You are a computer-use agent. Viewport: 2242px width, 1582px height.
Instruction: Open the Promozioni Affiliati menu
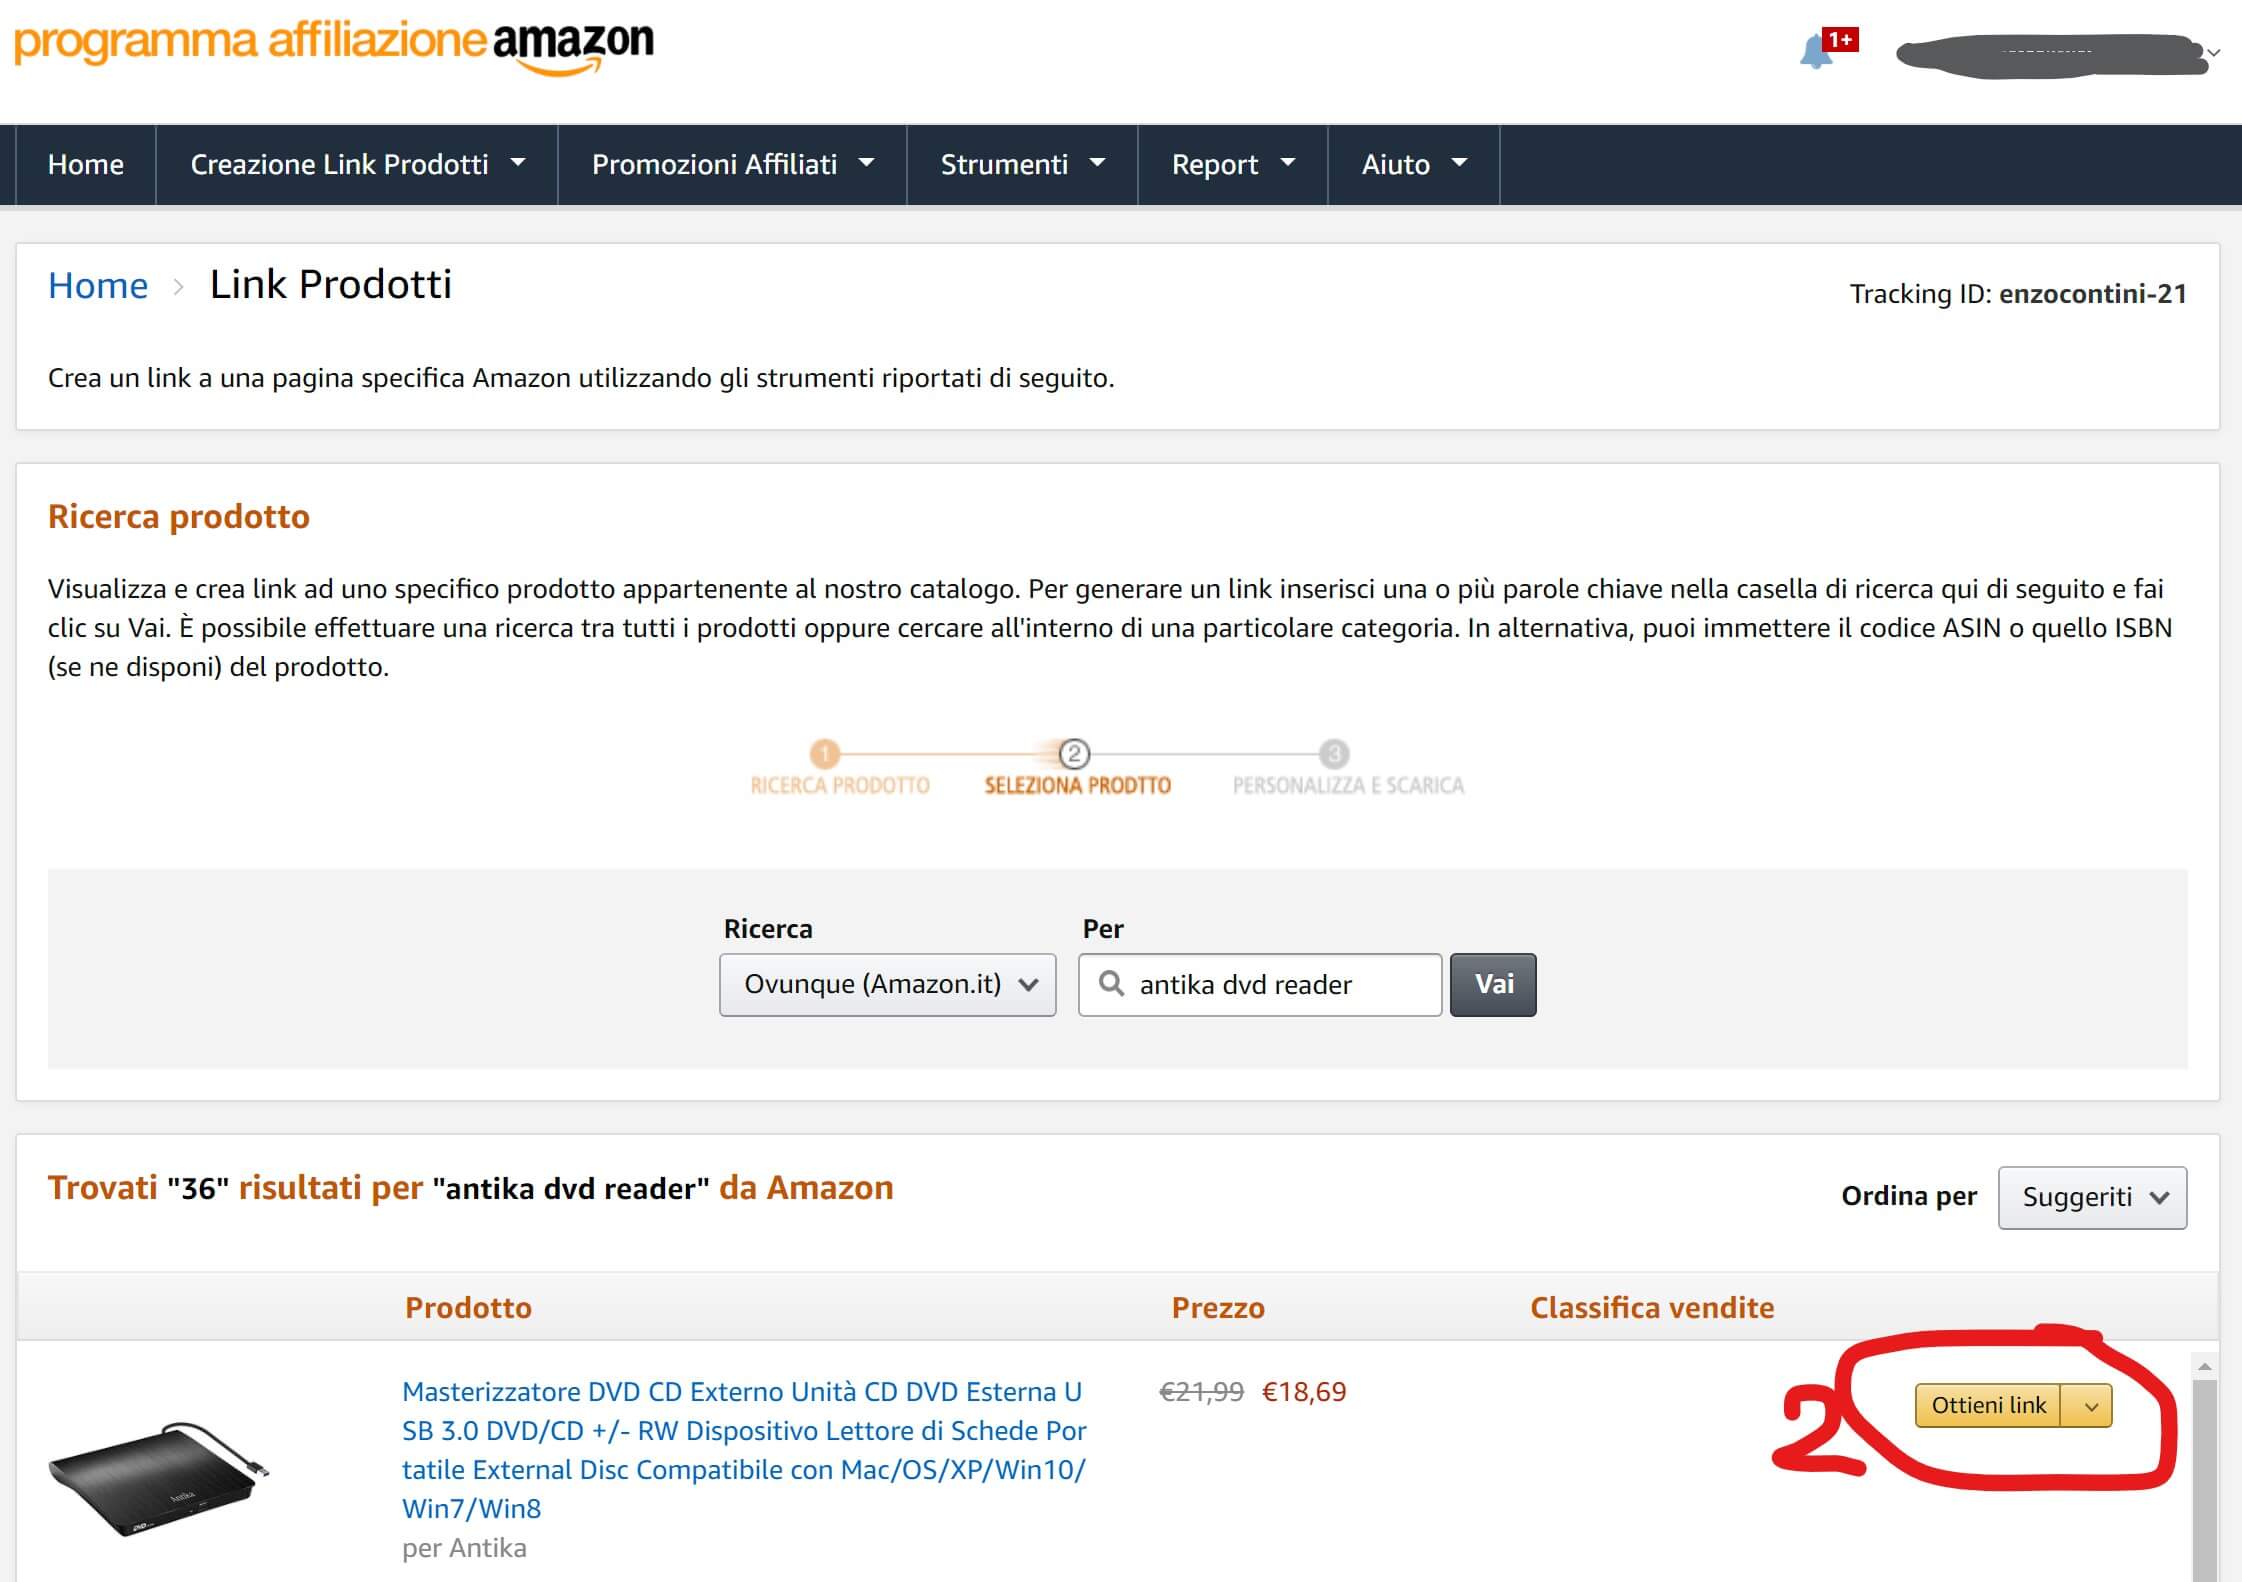point(732,165)
